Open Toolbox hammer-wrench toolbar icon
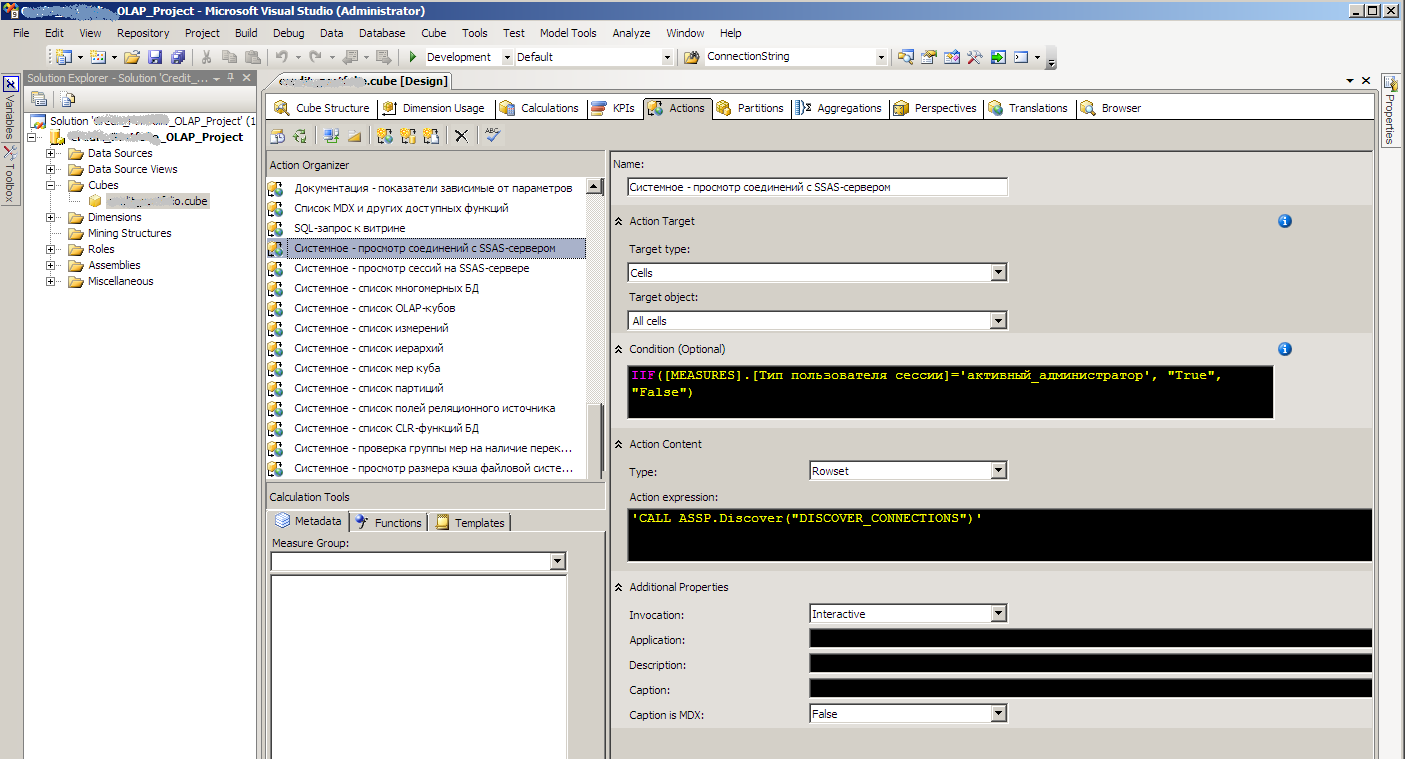1405x759 pixels. (x=975, y=58)
